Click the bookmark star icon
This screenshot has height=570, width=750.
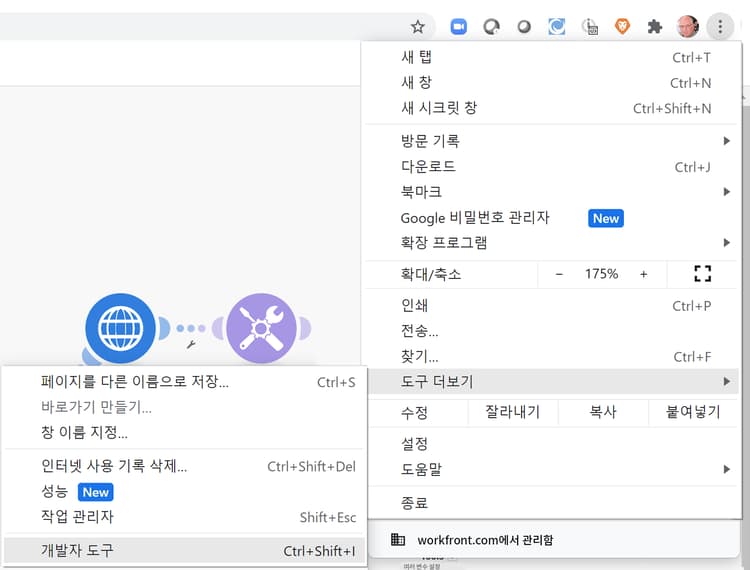[418, 27]
